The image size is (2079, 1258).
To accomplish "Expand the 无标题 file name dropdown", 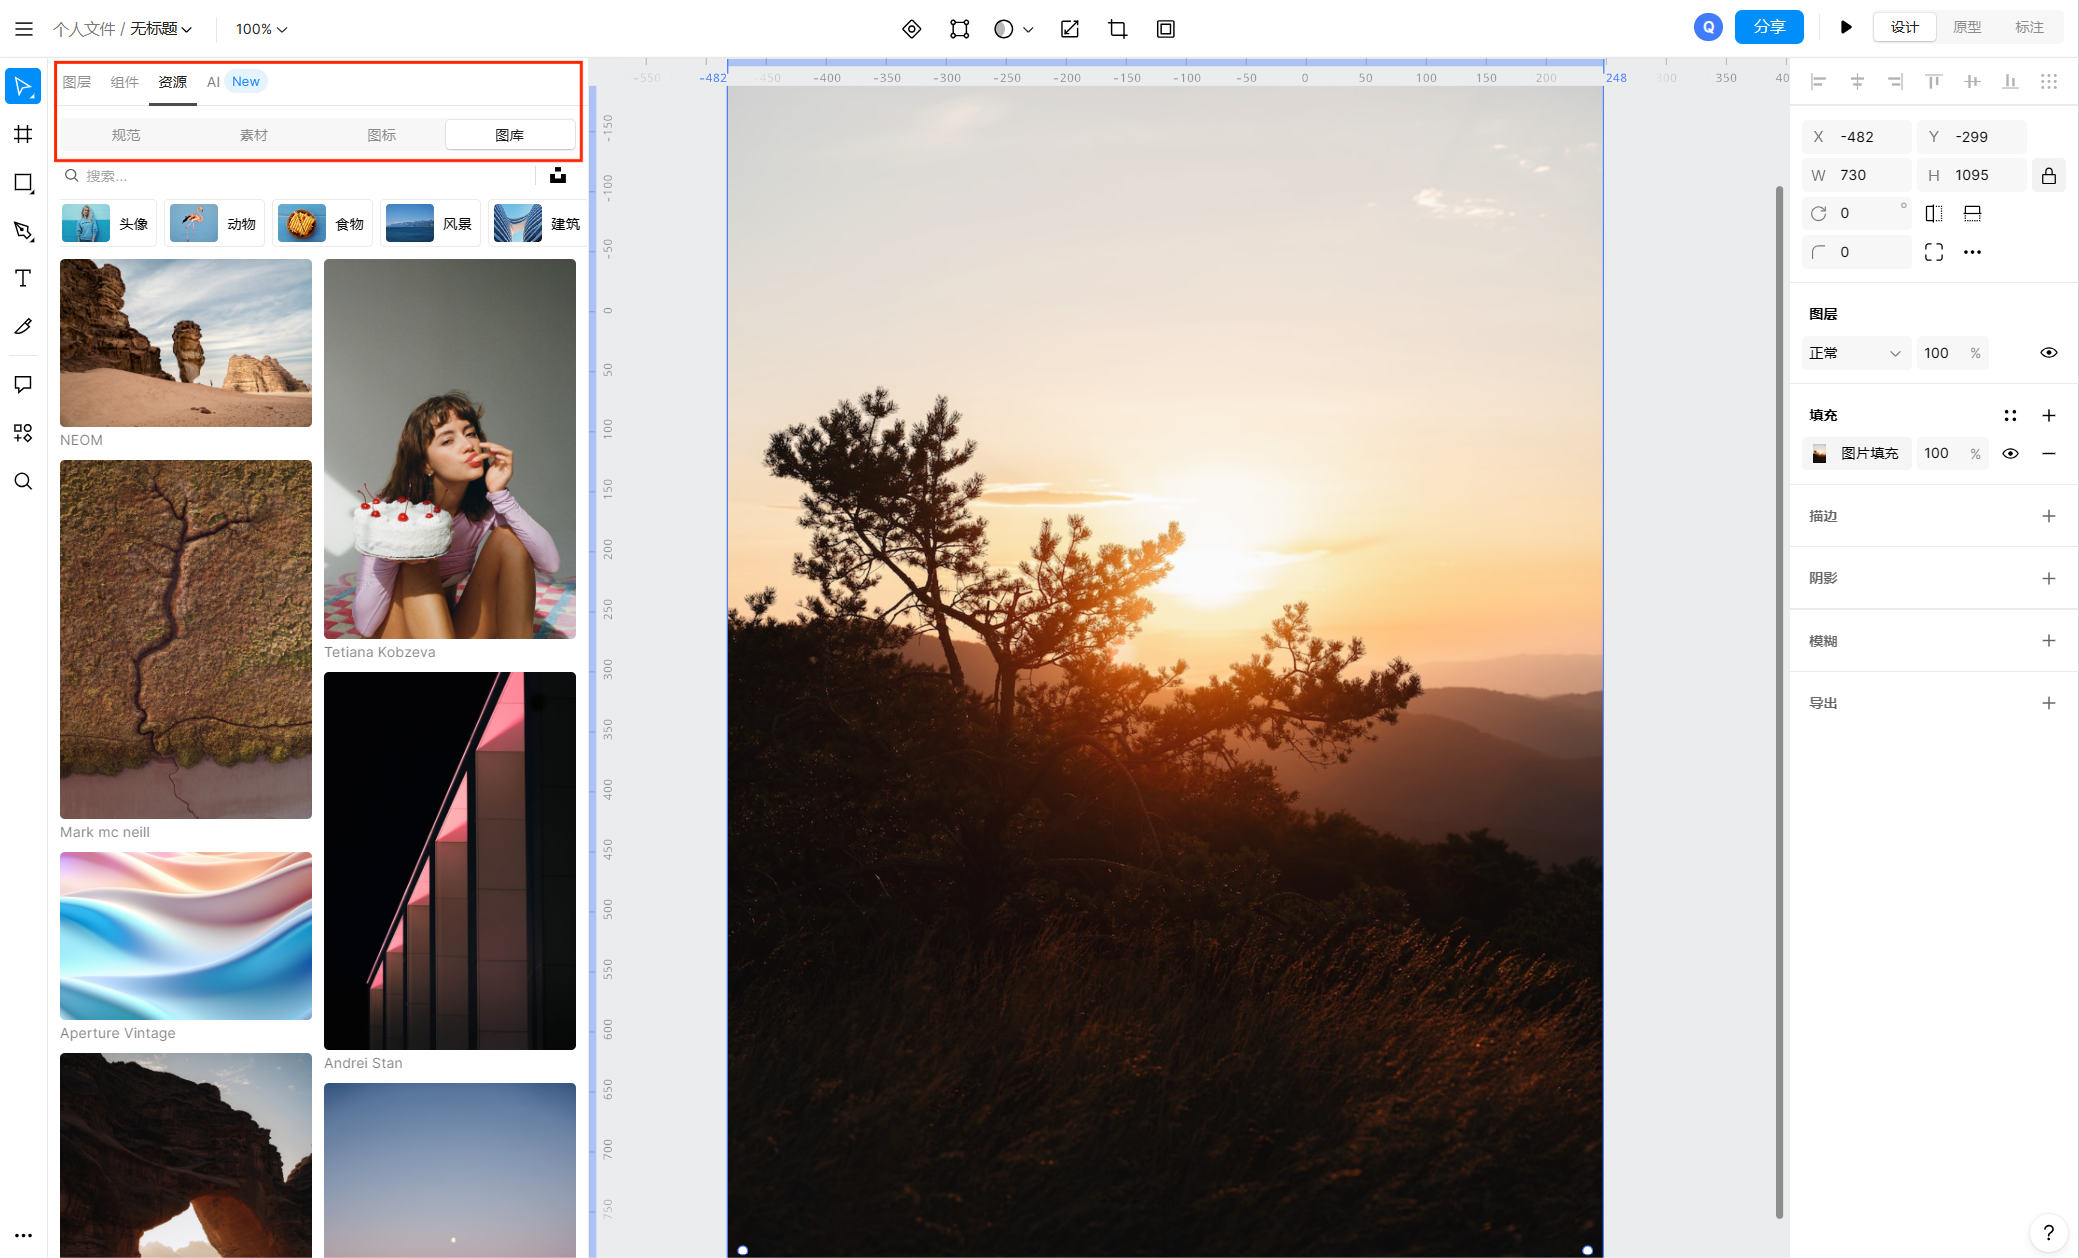I will point(160,29).
